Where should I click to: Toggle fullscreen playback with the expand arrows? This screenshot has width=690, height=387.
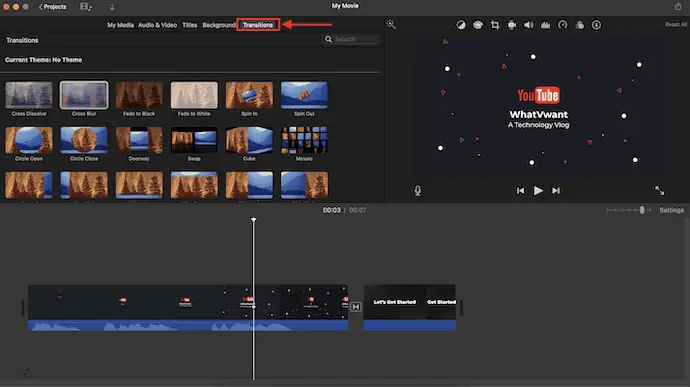(x=659, y=190)
